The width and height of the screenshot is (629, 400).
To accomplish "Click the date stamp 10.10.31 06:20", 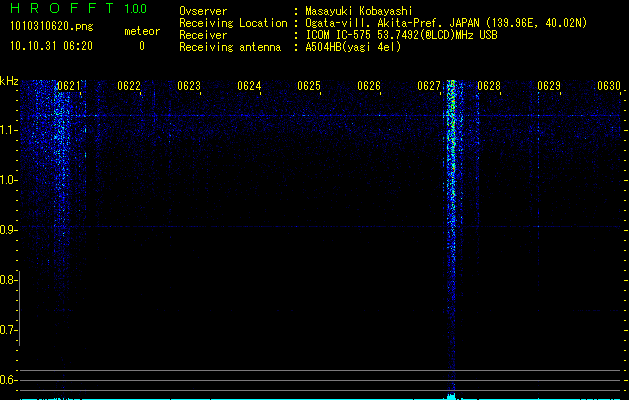I will [x=51, y=46].
